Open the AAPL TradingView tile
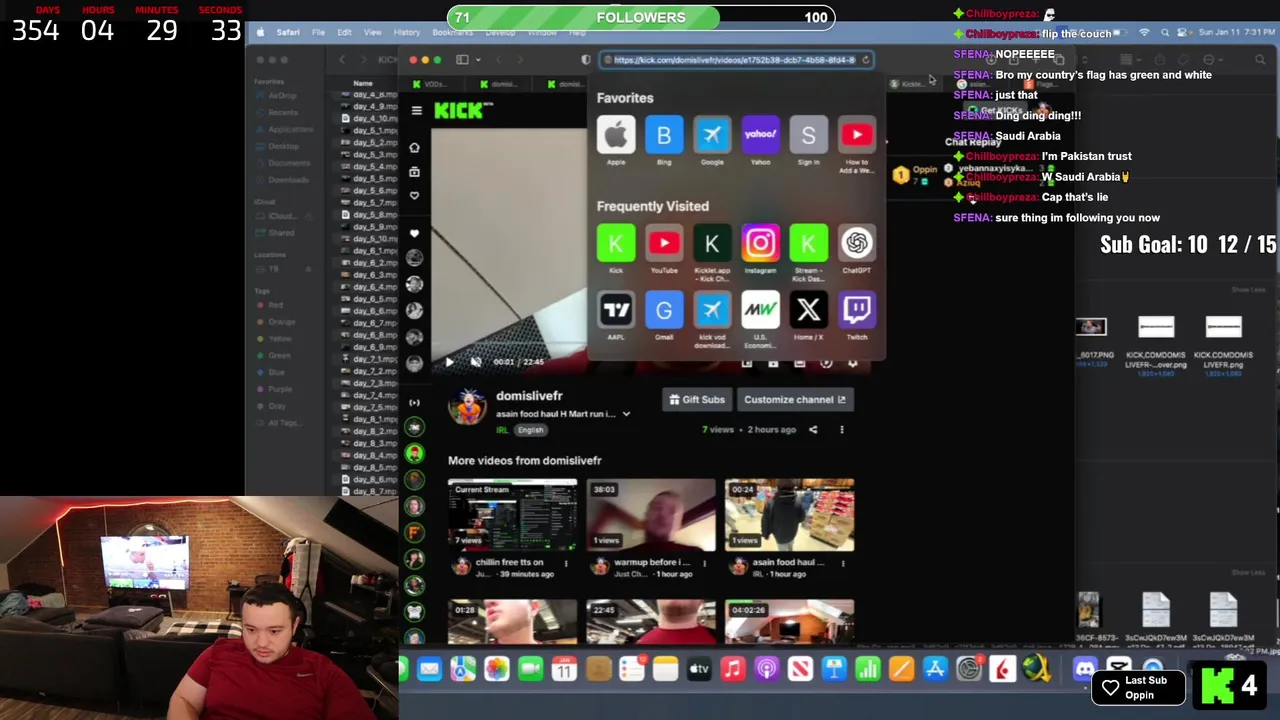The height and width of the screenshot is (720, 1280). pos(616,310)
